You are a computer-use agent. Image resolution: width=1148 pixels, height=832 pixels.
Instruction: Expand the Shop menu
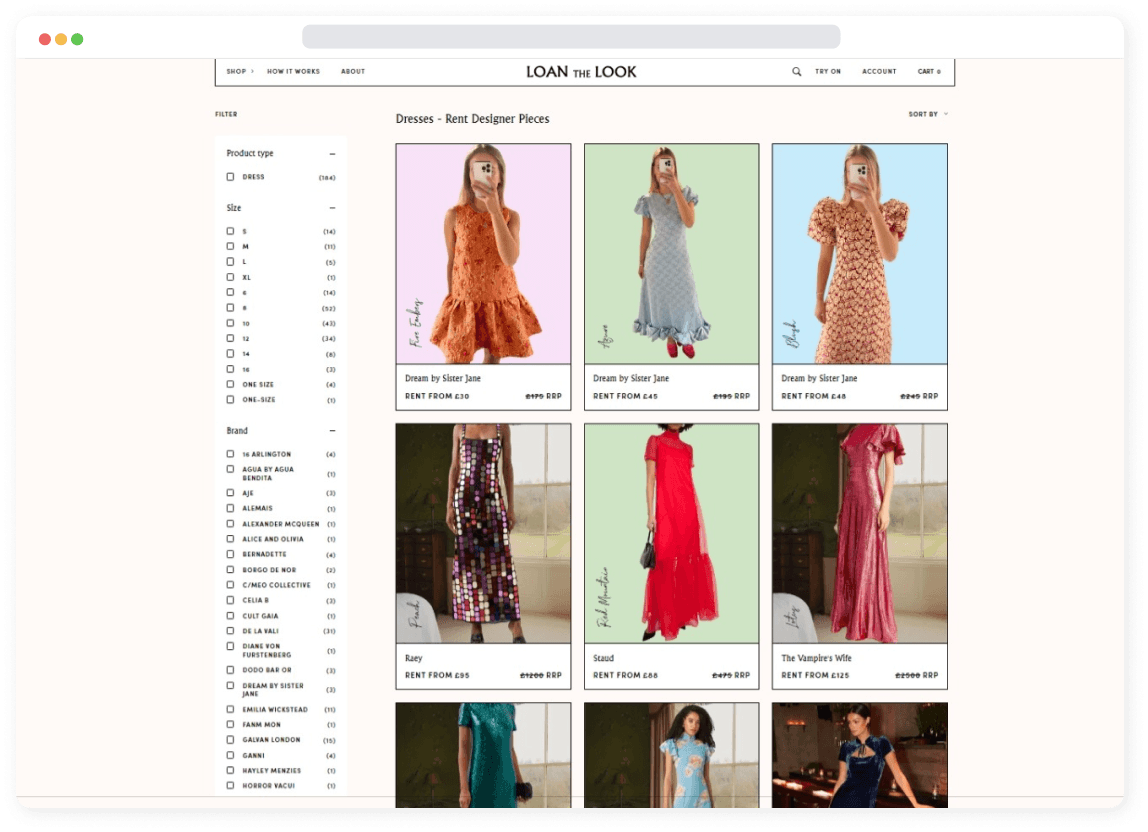pos(239,72)
